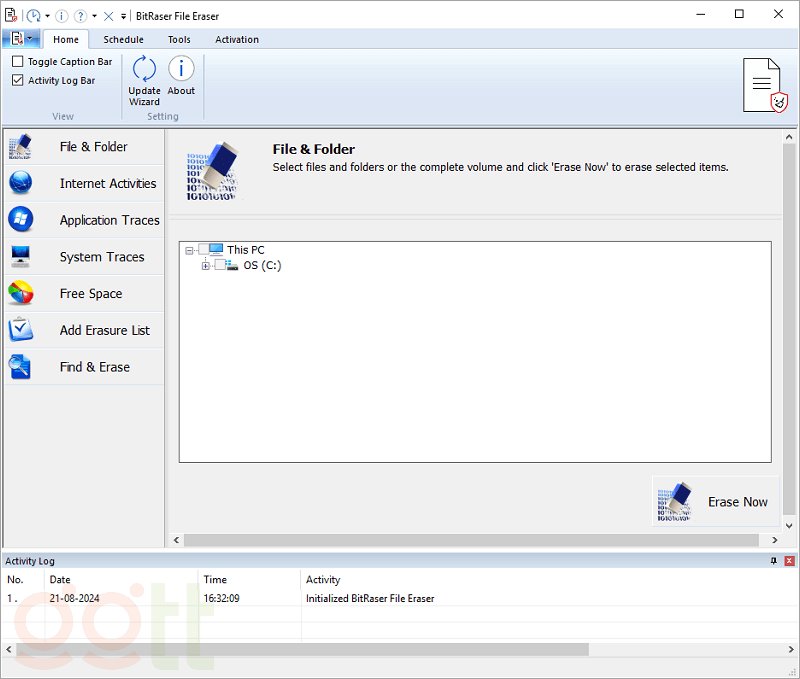Switch to the Schedule tab
The width and height of the screenshot is (800, 679).
123,40
